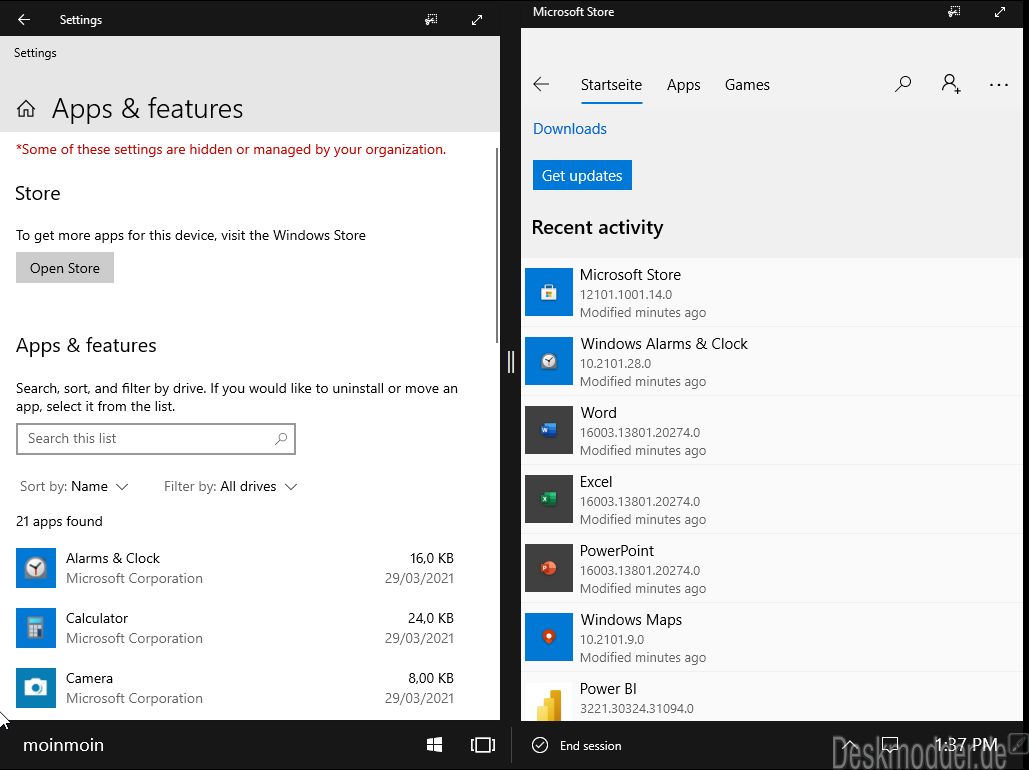
Task: Expand the Microsoft Store window diagonal arrow
Action: pyautogui.click(x=1000, y=12)
